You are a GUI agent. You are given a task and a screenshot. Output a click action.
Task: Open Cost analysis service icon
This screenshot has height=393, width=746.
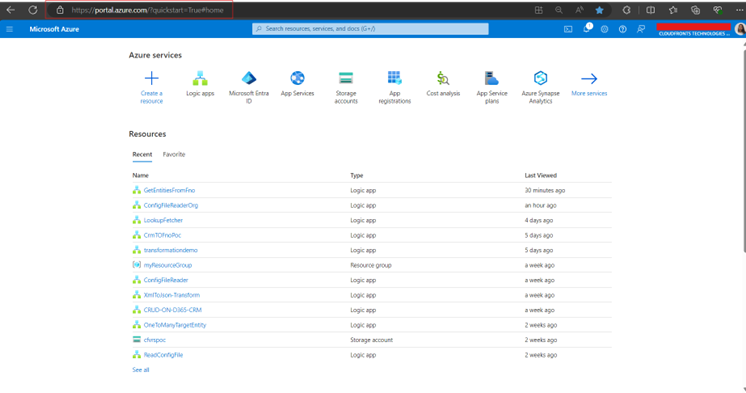coord(443,78)
